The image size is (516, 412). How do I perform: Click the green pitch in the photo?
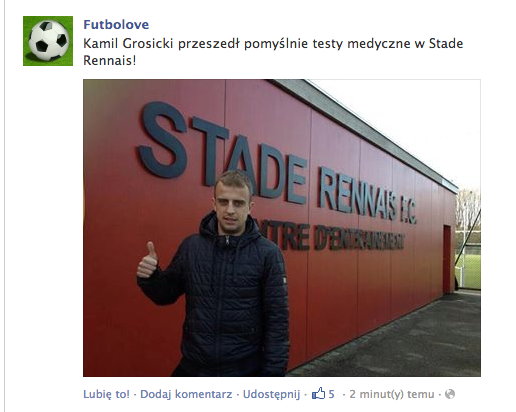coord(471,271)
